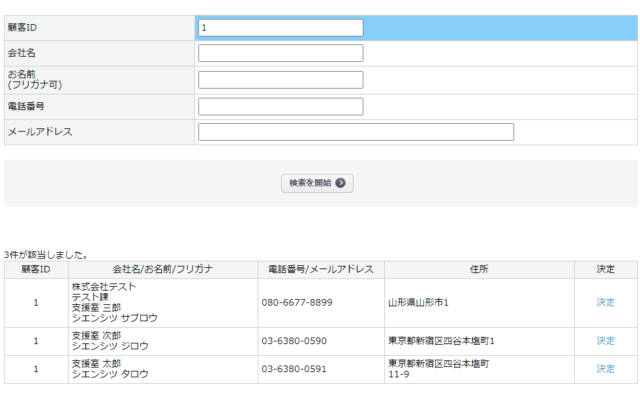The width and height of the screenshot is (640, 419).
Task: Click the 株式会社テスト name cell
Action: pos(104,287)
